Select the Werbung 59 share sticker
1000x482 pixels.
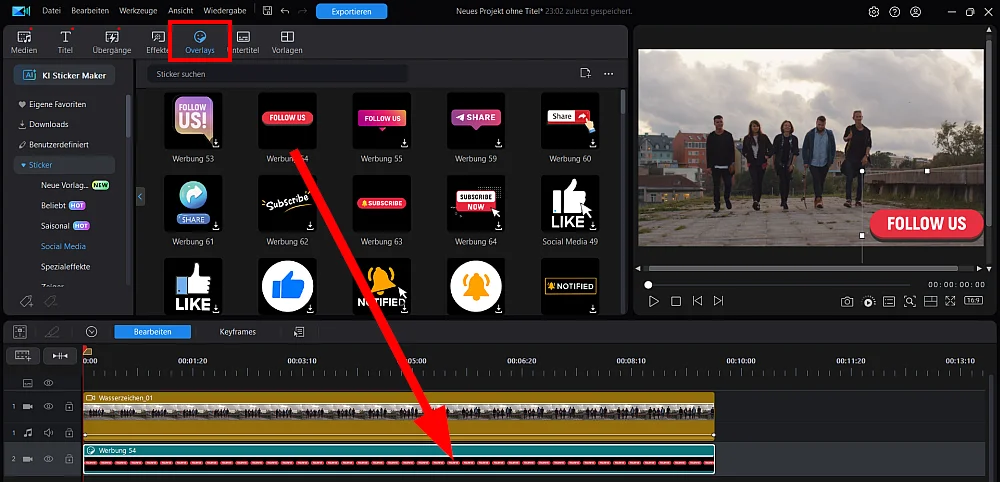(x=476, y=121)
